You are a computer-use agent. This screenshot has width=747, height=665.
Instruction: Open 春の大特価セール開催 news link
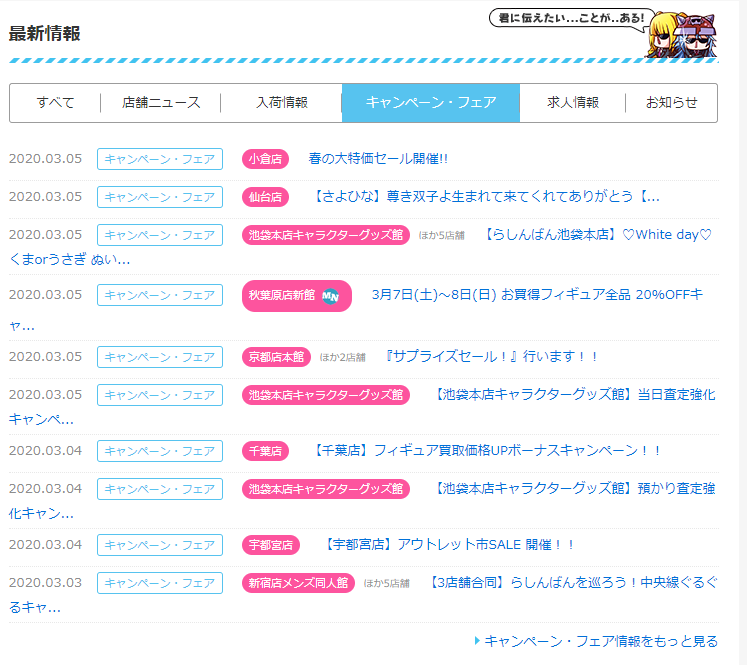(378, 159)
